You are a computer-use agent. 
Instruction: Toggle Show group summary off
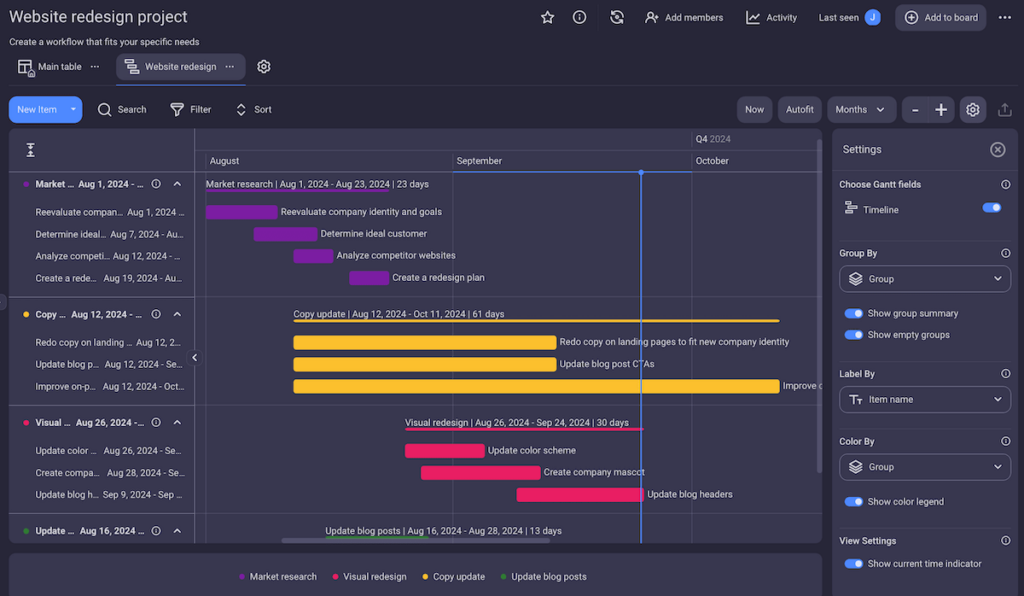point(853,313)
